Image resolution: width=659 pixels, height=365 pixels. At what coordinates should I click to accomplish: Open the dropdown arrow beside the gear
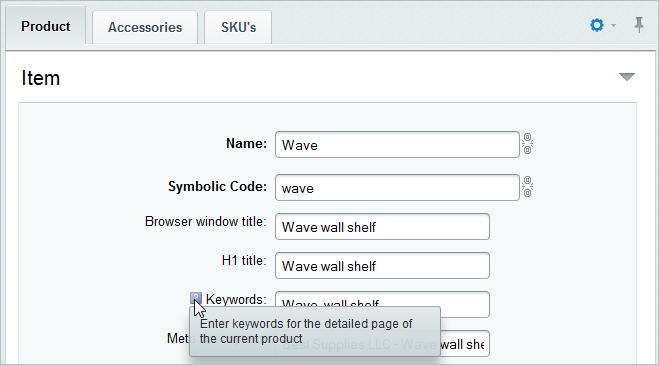pyautogui.click(x=613, y=26)
